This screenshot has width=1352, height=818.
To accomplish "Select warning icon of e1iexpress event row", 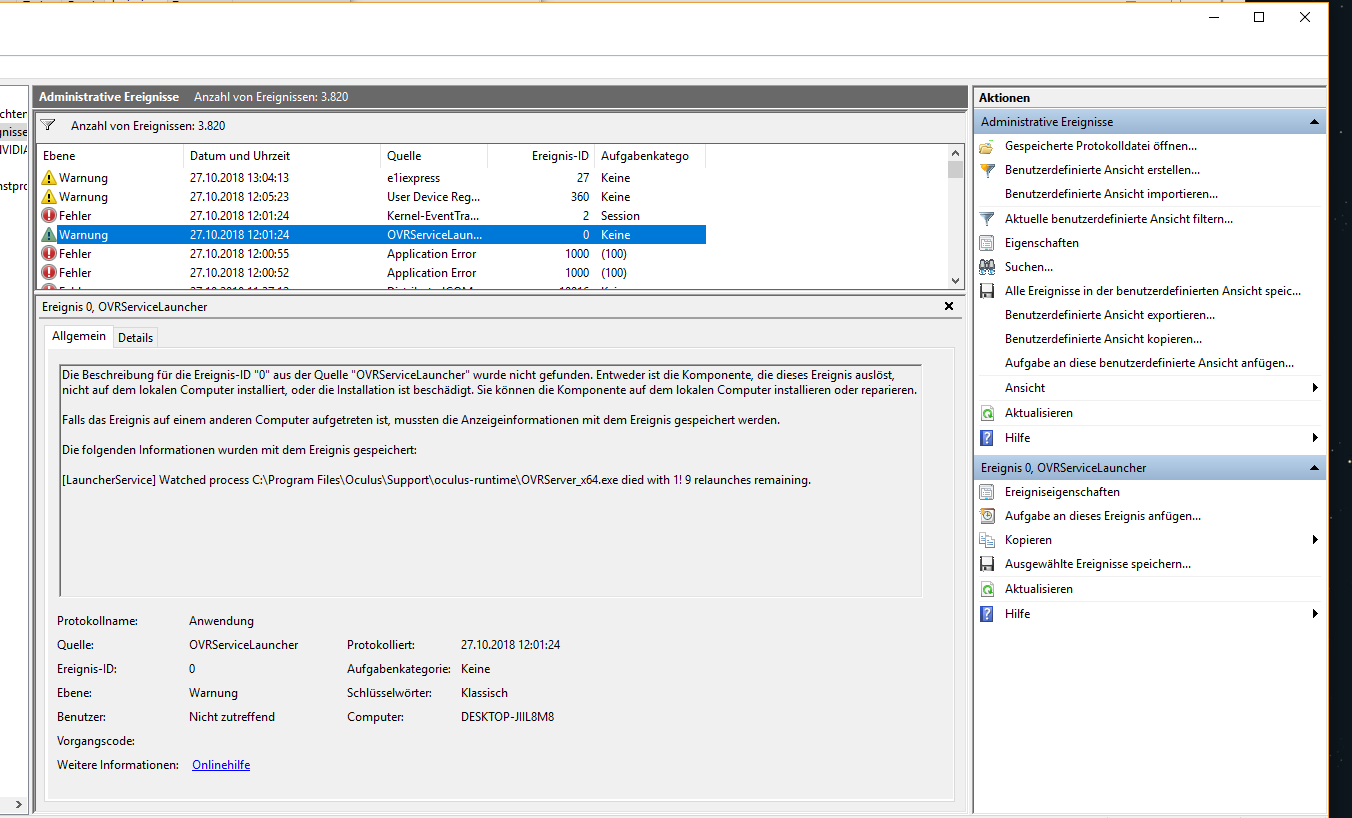I will (x=49, y=178).
